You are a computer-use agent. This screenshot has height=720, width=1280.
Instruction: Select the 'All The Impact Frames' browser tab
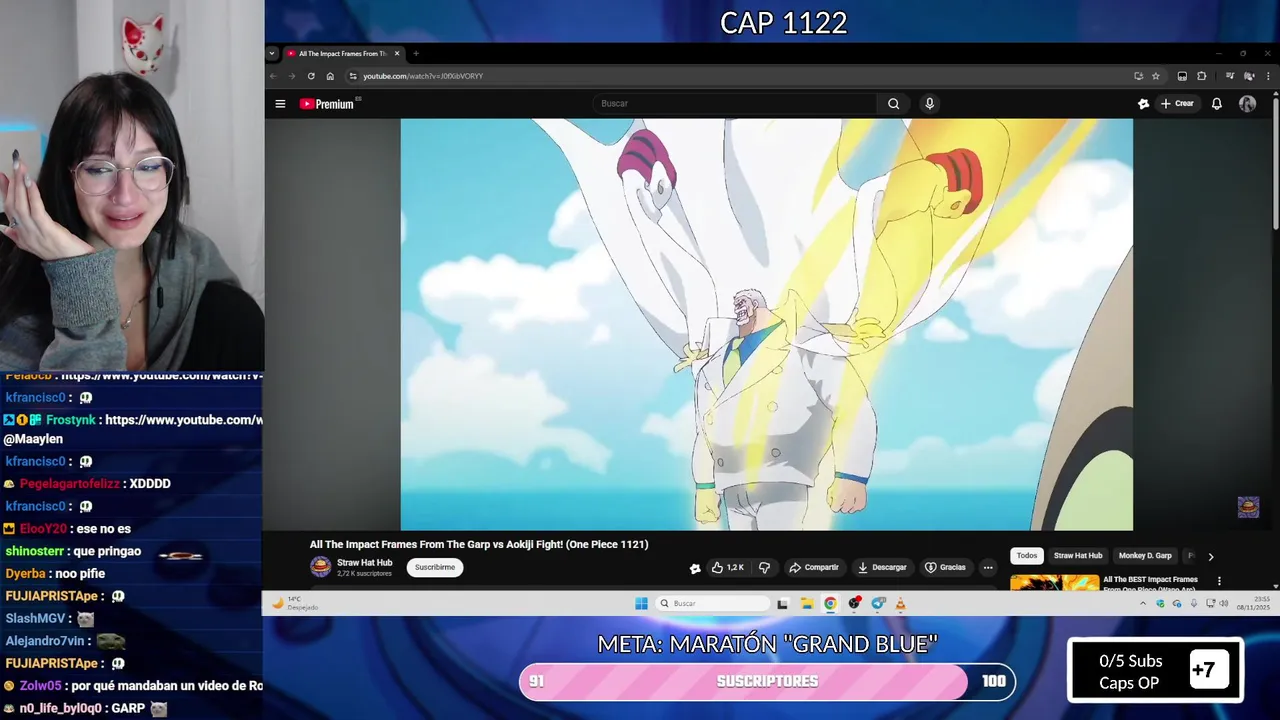click(344, 54)
